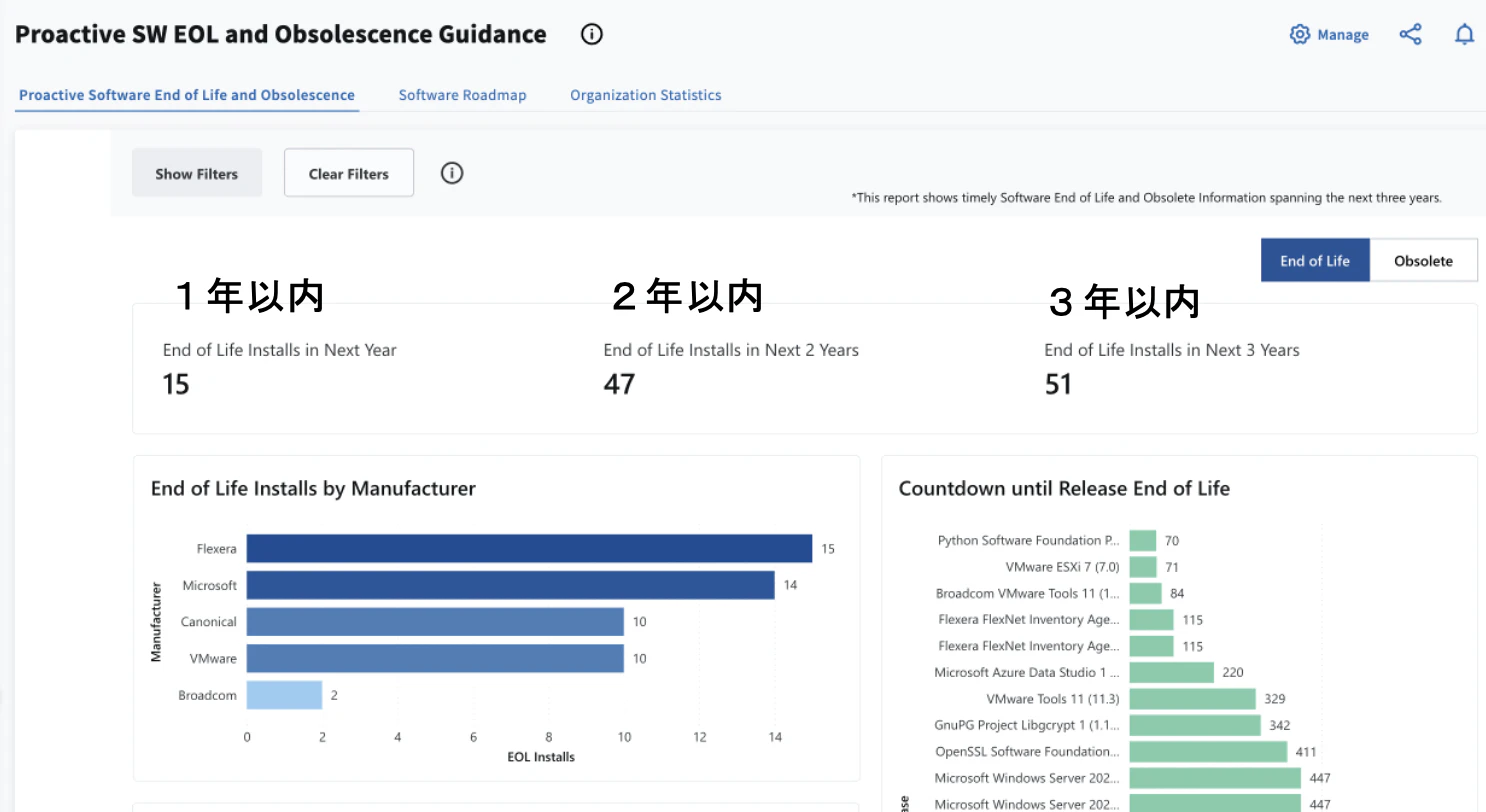Open the Organization Statistics tab
This screenshot has height=812, width=1486.
click(646, 95)
